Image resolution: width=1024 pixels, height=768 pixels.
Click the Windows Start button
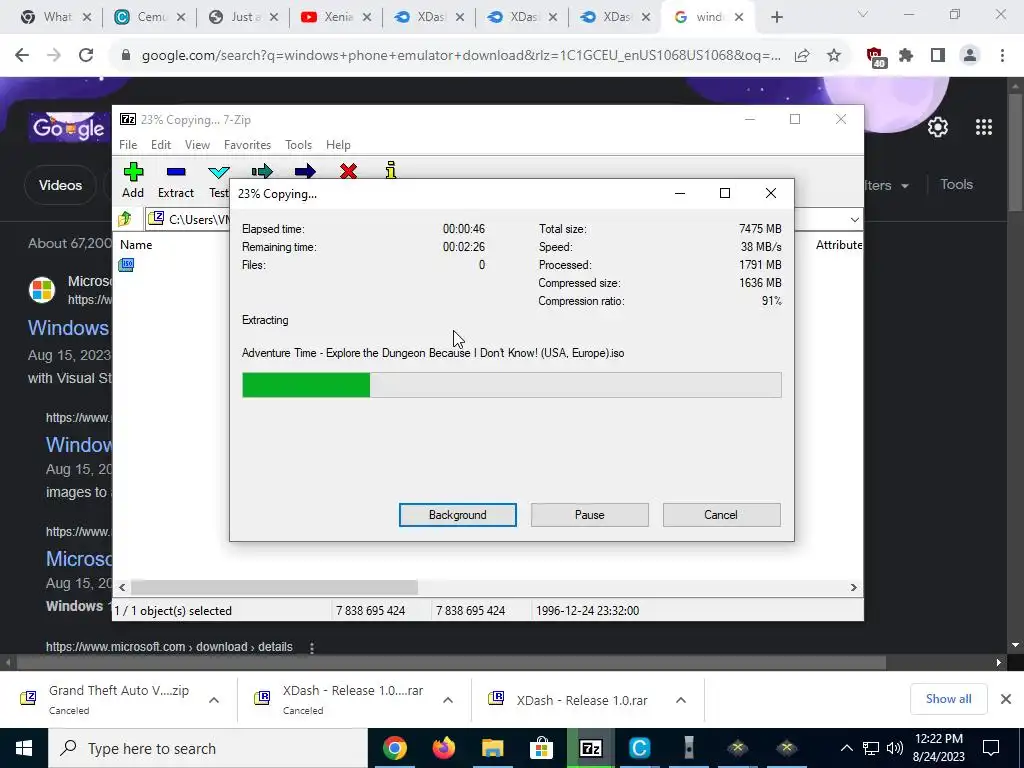[x=24, y=748]
